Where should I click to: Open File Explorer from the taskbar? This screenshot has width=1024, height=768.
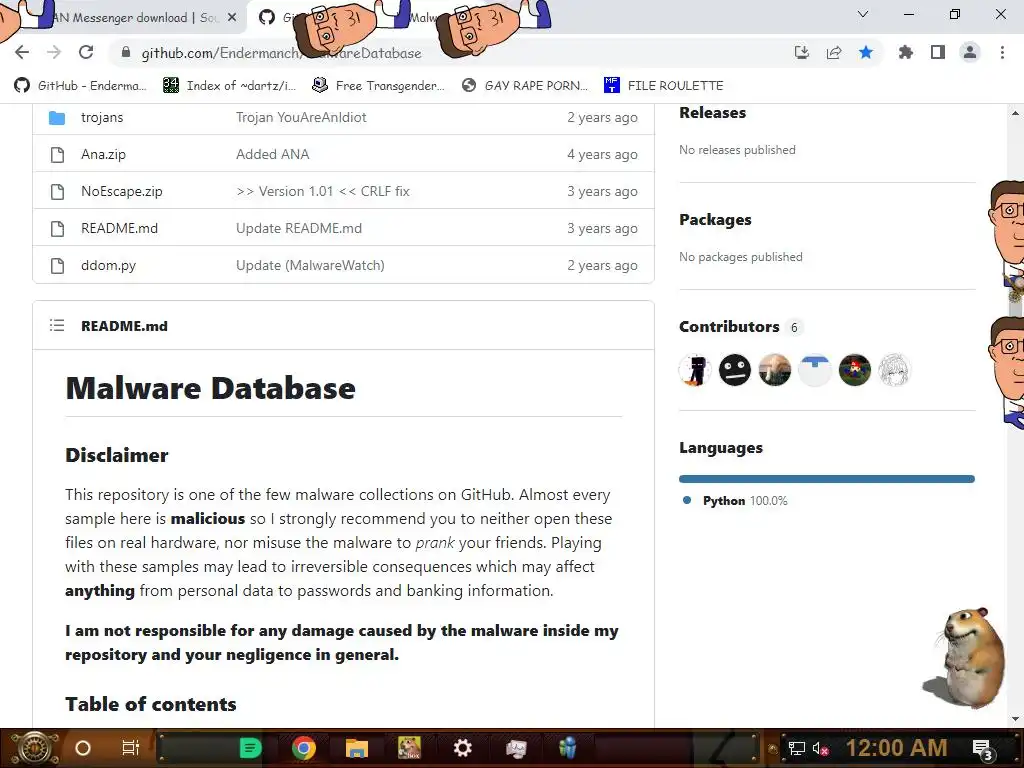[x=357, y=748]
